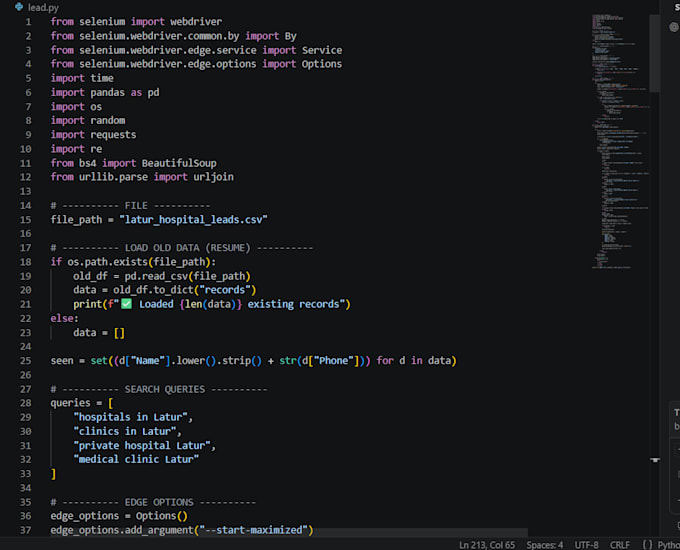This screenshot has width=680, height=550.
Task: Click 'import os' on line 7
Action: click(76, 107)
